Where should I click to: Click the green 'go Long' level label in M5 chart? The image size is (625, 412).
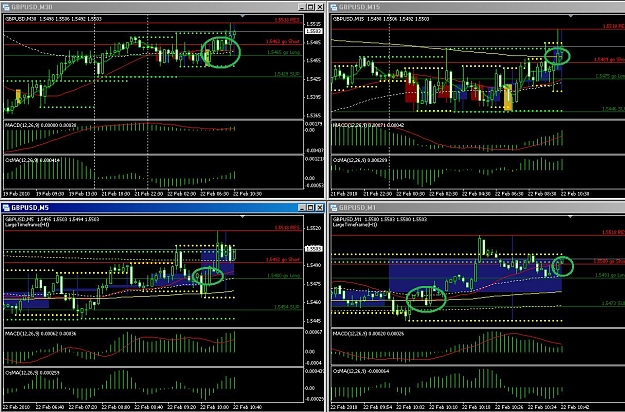tap(283, 275)
